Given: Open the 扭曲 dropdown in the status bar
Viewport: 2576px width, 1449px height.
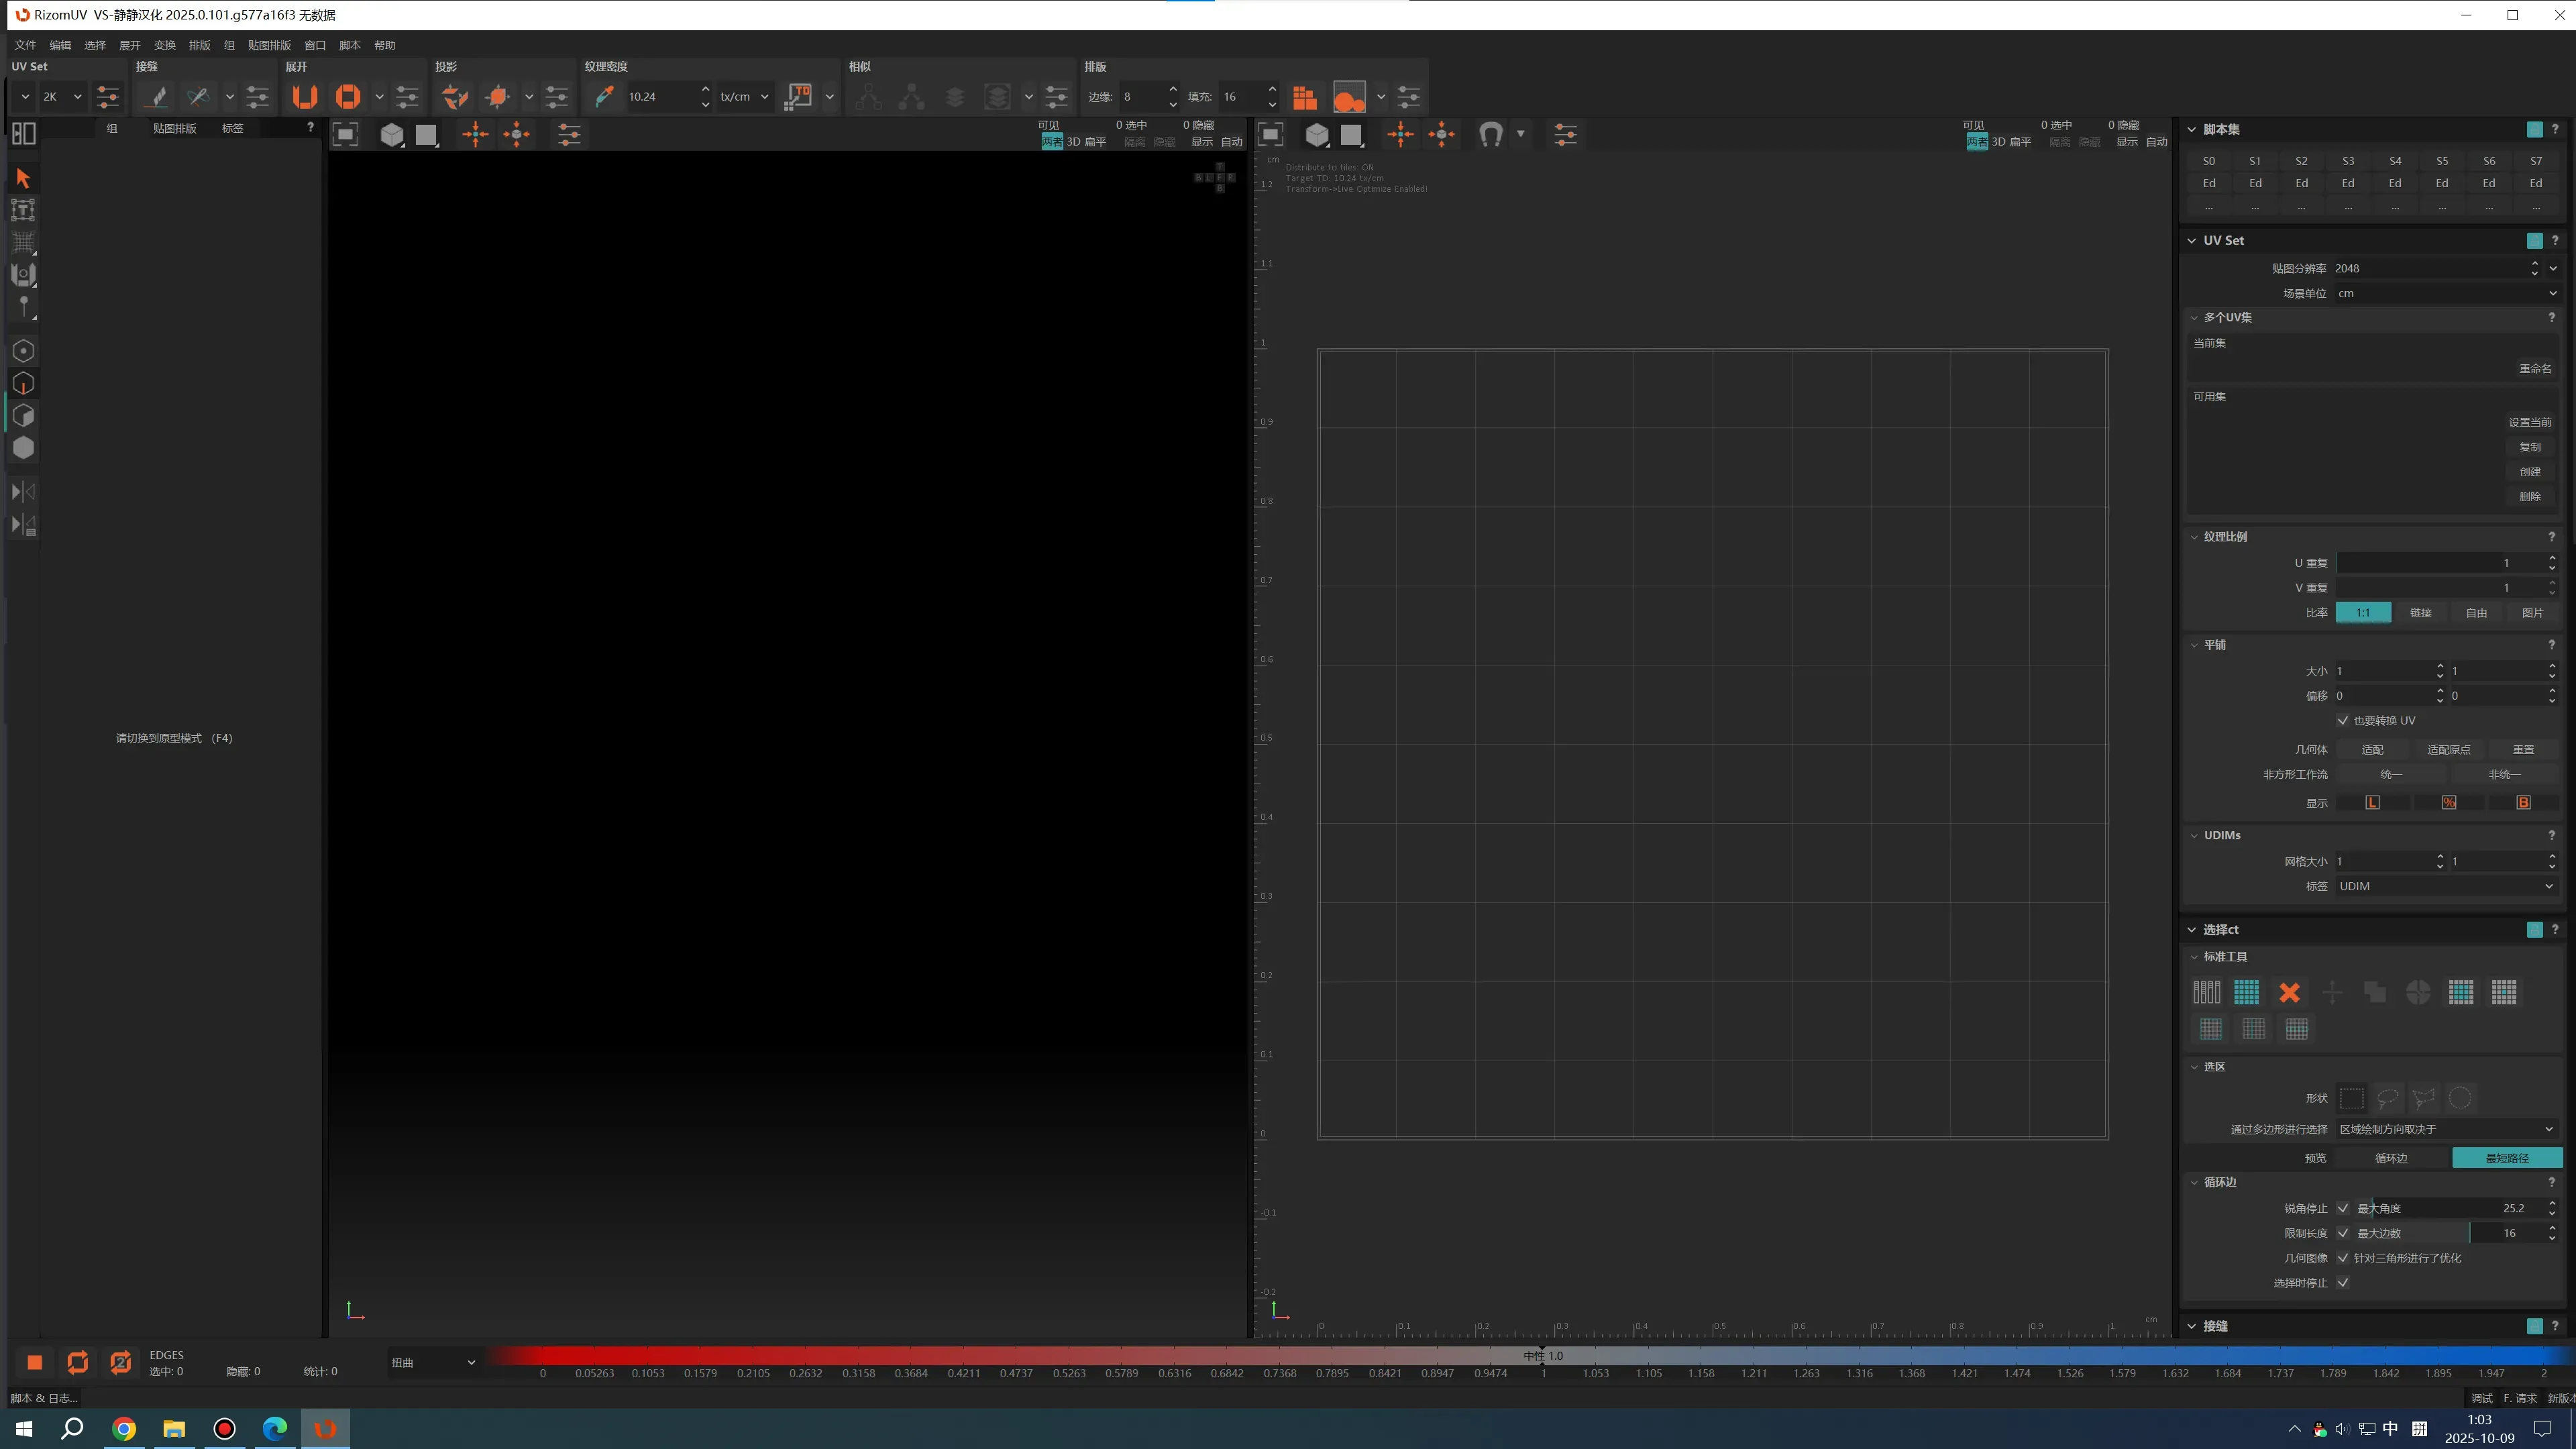Looking at the screenshot, I should [432, 1362].
